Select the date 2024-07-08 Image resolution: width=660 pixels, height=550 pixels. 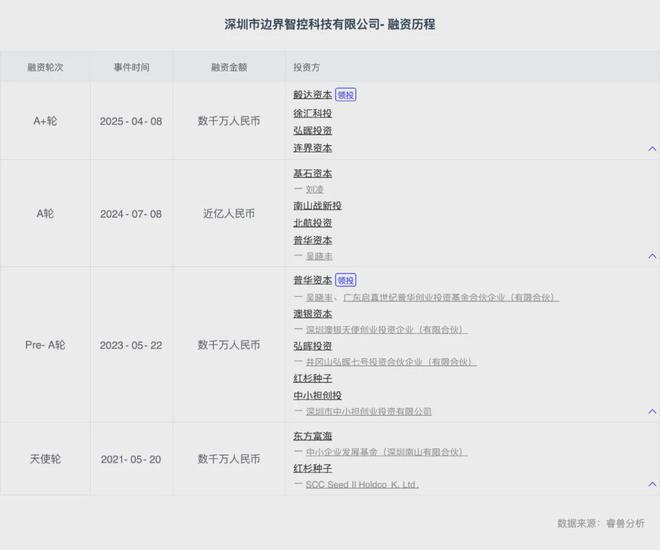pos(131,214)
